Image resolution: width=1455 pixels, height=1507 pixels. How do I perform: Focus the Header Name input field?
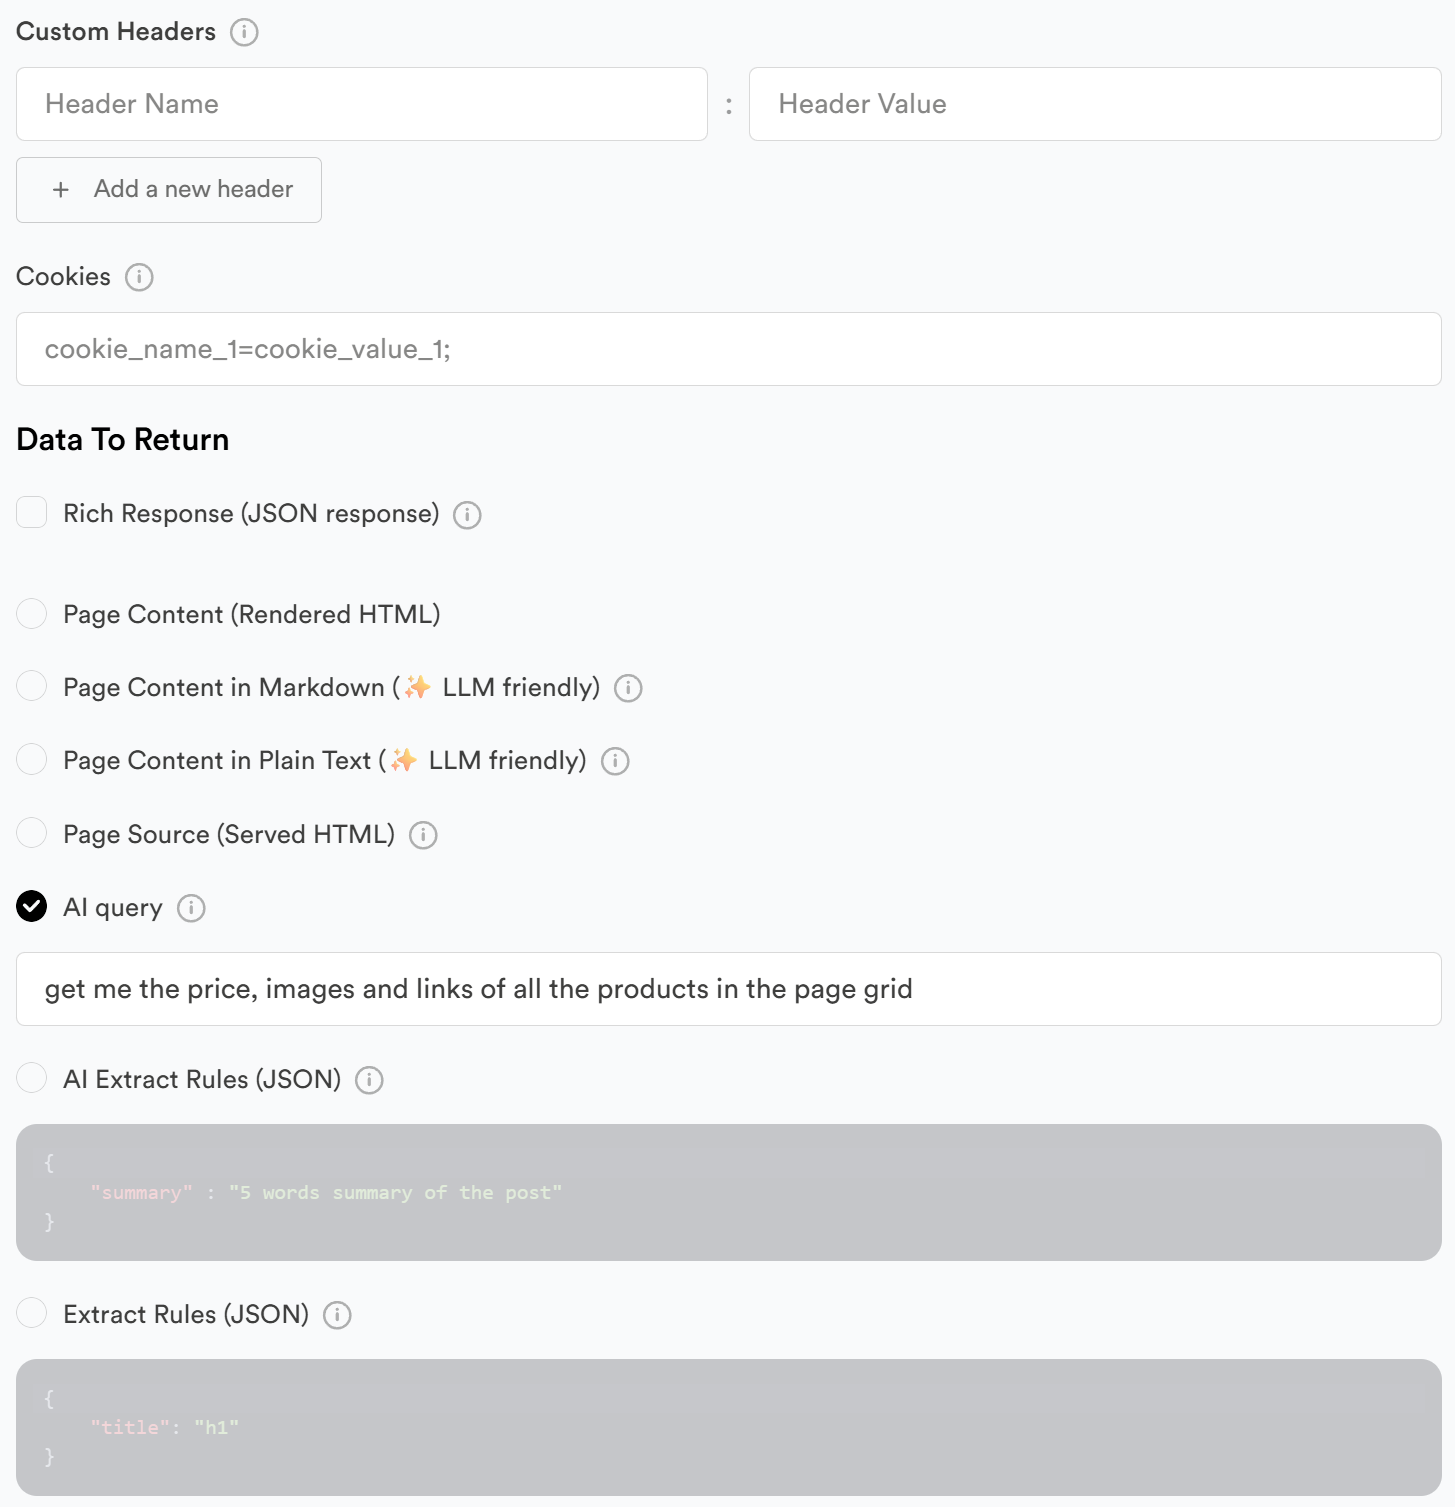(362, 104)
